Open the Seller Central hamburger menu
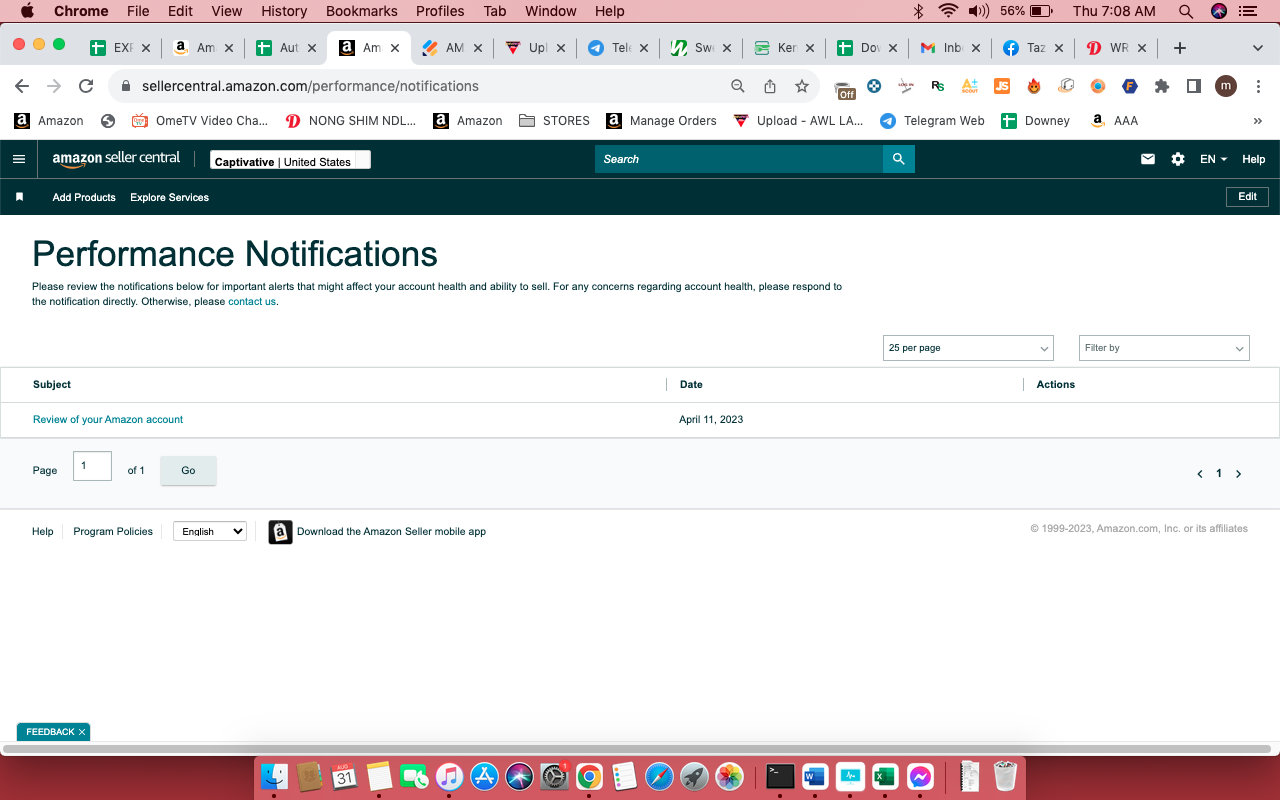This screenshot has width=1280, height=800. tap(19, 159)
